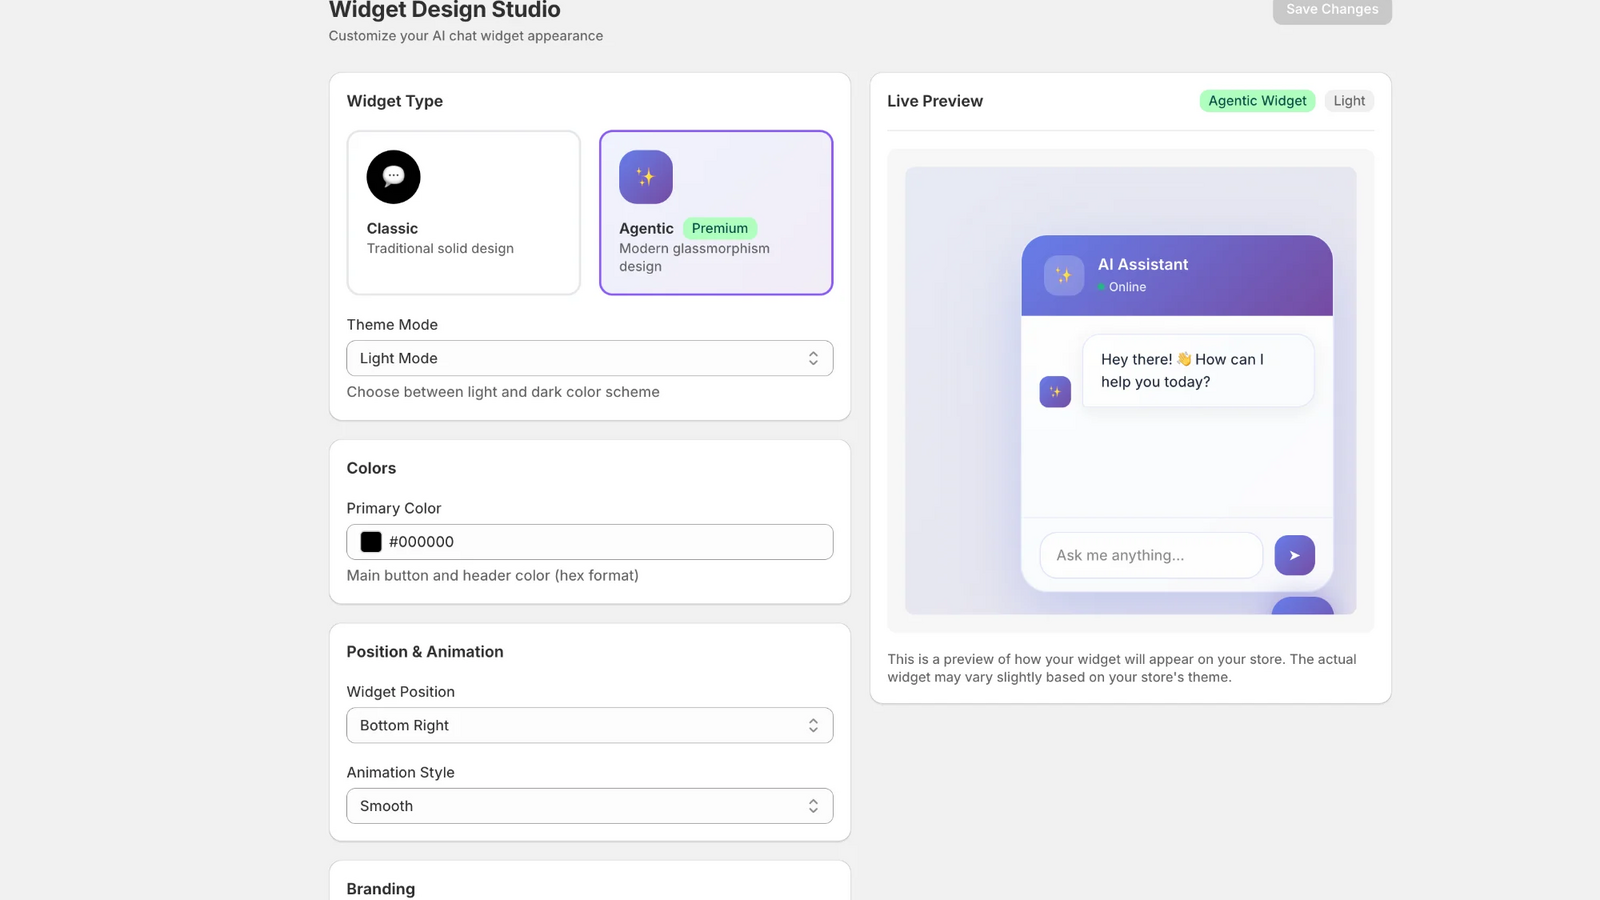Click the Agentic sparkle icon
The height and width of the screenshot is (900, 1600).
(646, 176)
